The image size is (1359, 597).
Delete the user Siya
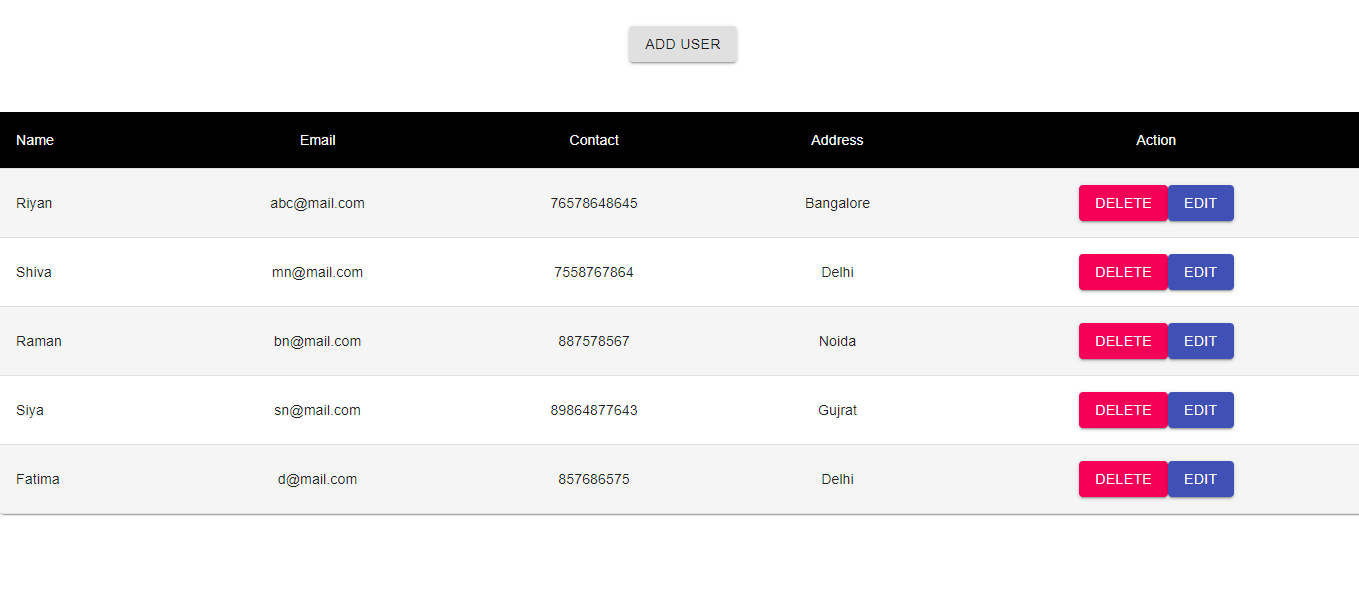click(1122, 410)
